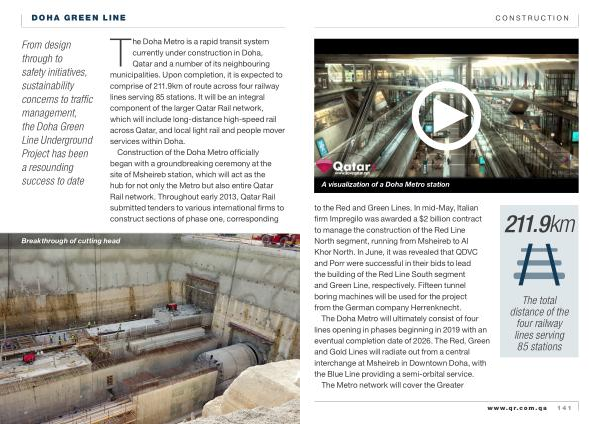Click the italic intro 'From design through to'

(x=46, y=52)
